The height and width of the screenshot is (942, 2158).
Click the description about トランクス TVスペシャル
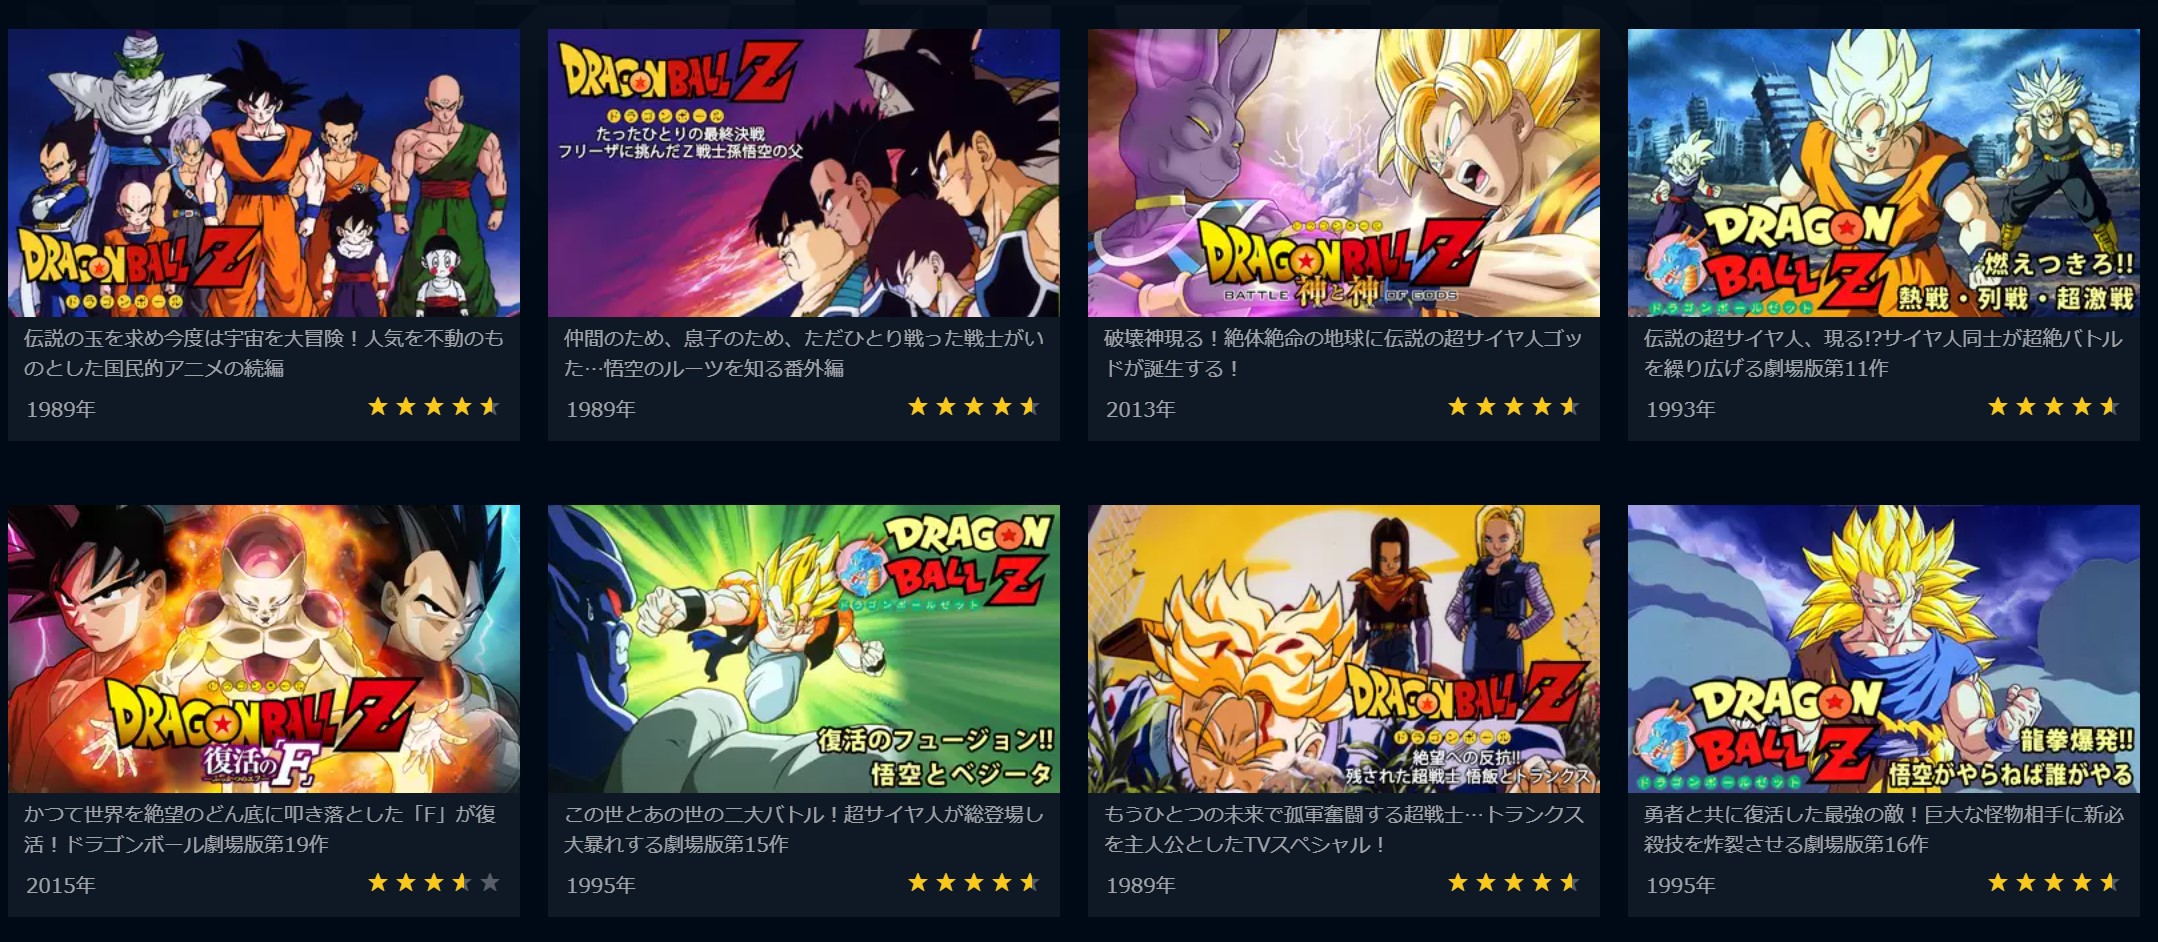(1344, 829)
